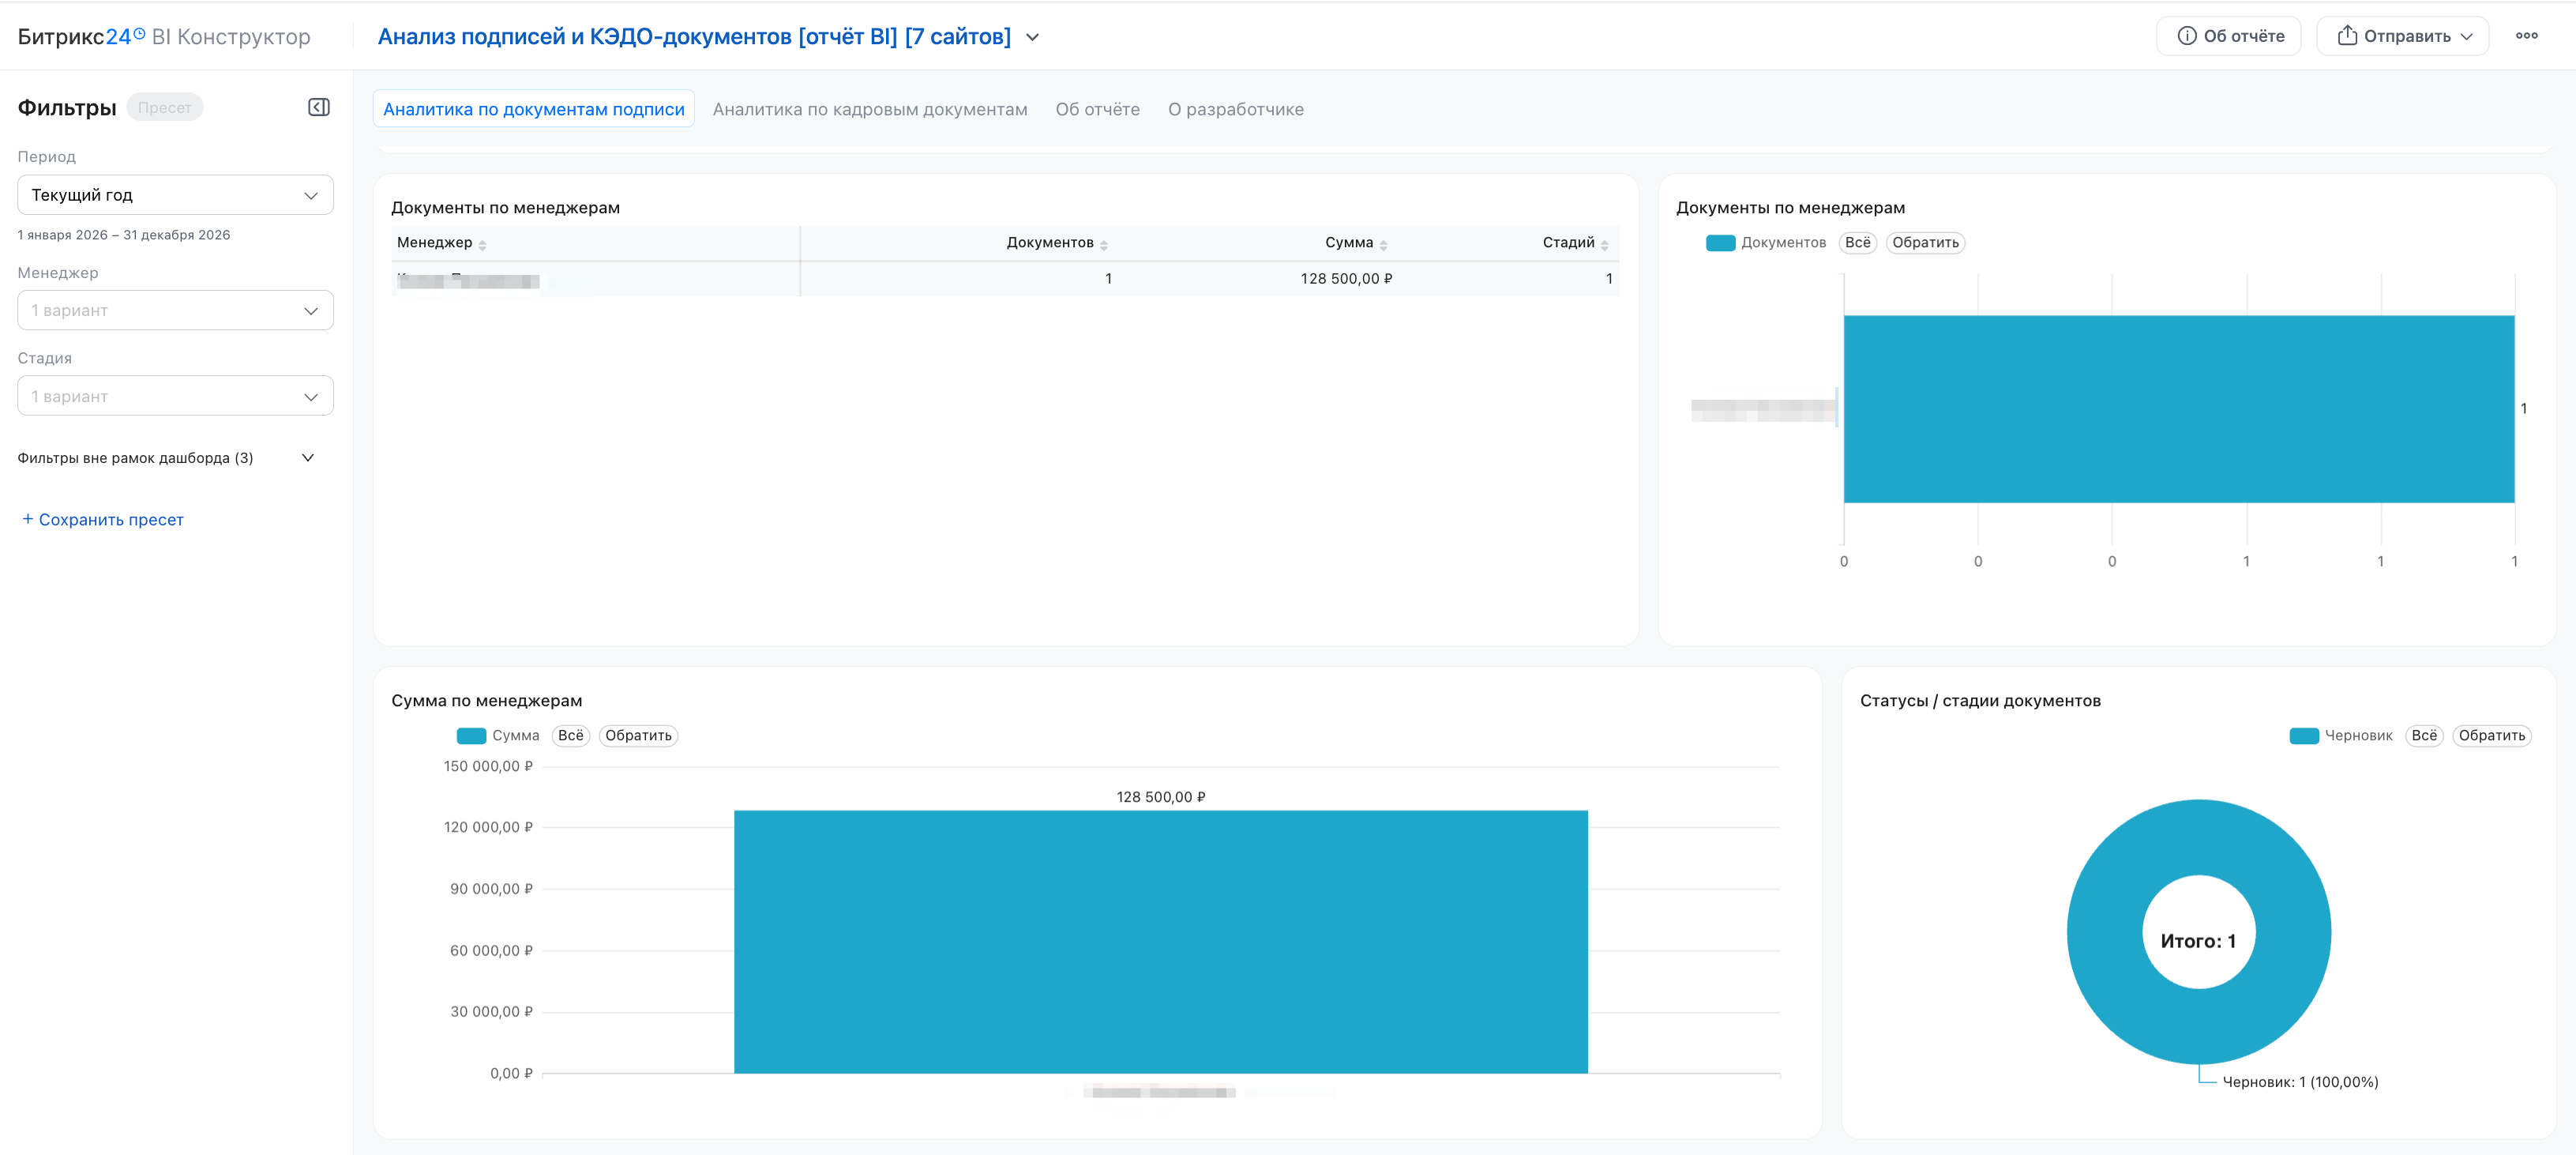Collapse the Filters sidebar panel icon
The width and height of the screenshot is (2576, 1155).
tap(319, 107)
